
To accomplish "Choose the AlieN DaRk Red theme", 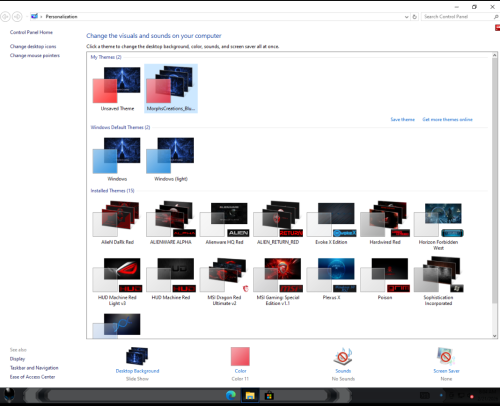I will 117,223.
